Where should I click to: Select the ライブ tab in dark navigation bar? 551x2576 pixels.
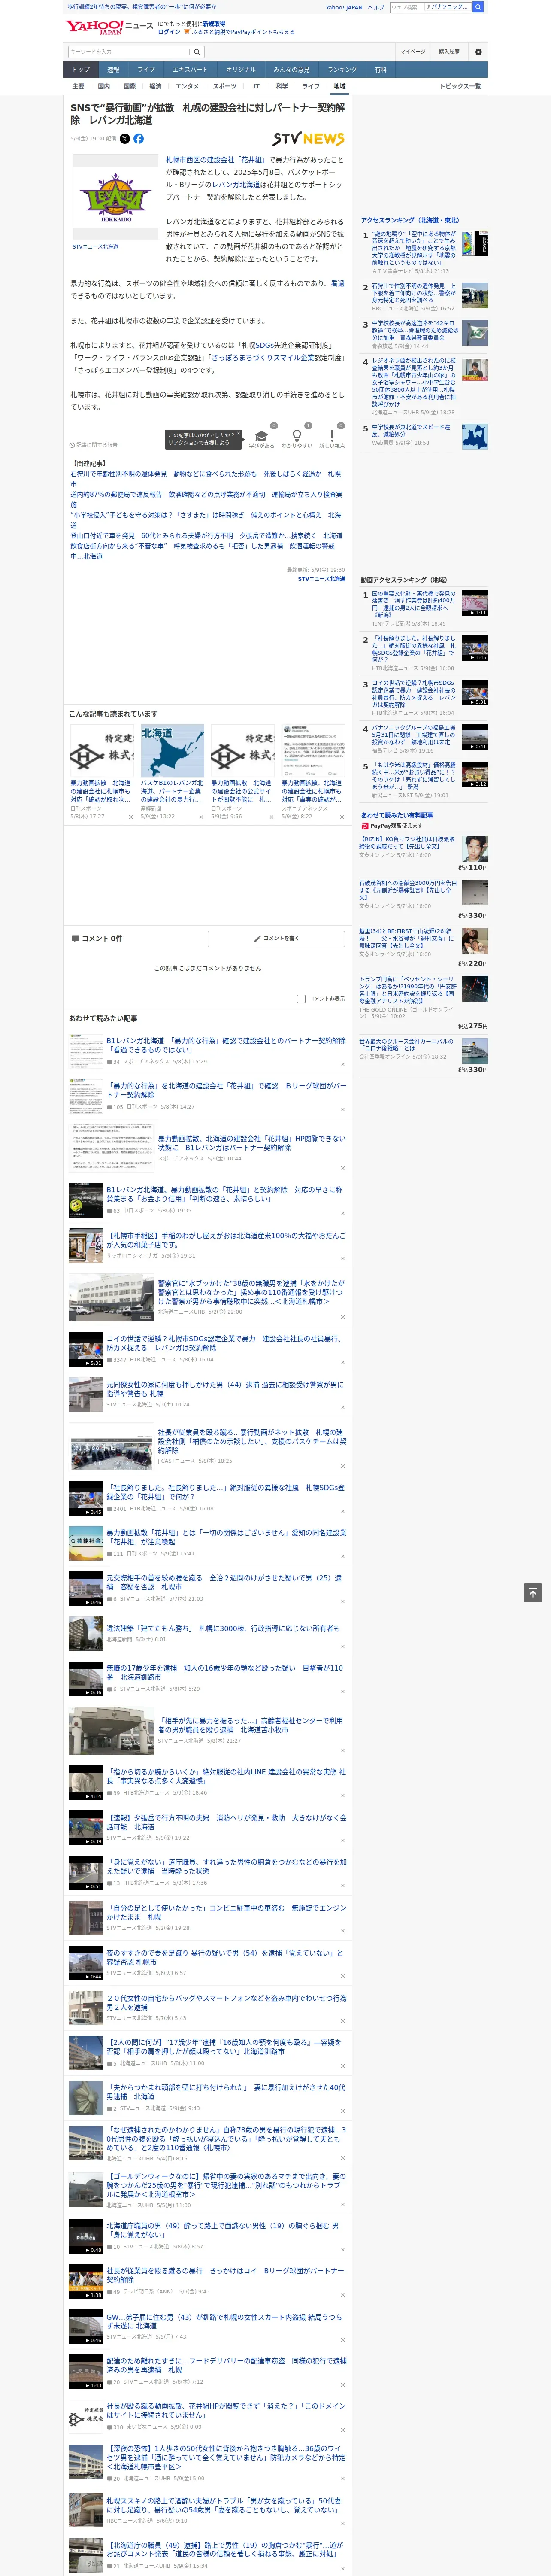point(146,70)
